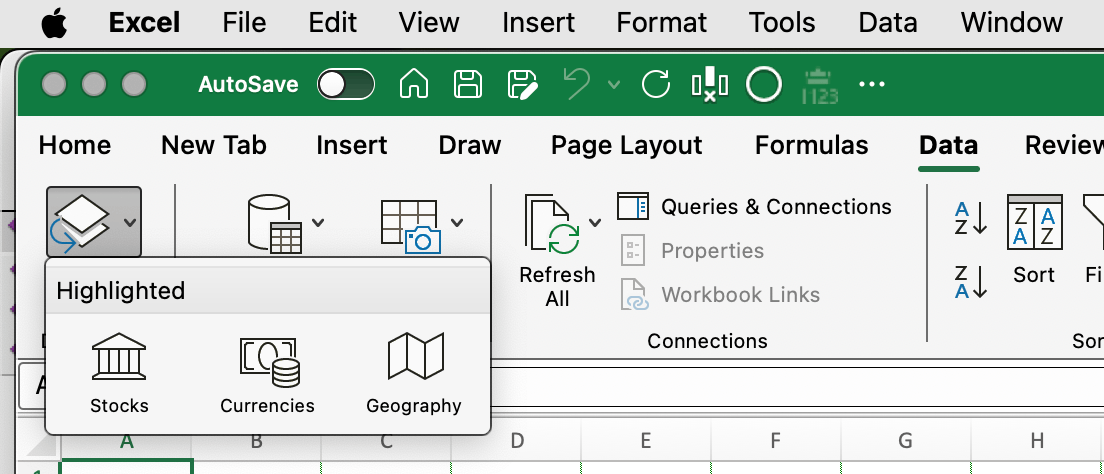Click the Data from Picture camera icon
Screen dimensions: 1104x474
click(410, 225)
